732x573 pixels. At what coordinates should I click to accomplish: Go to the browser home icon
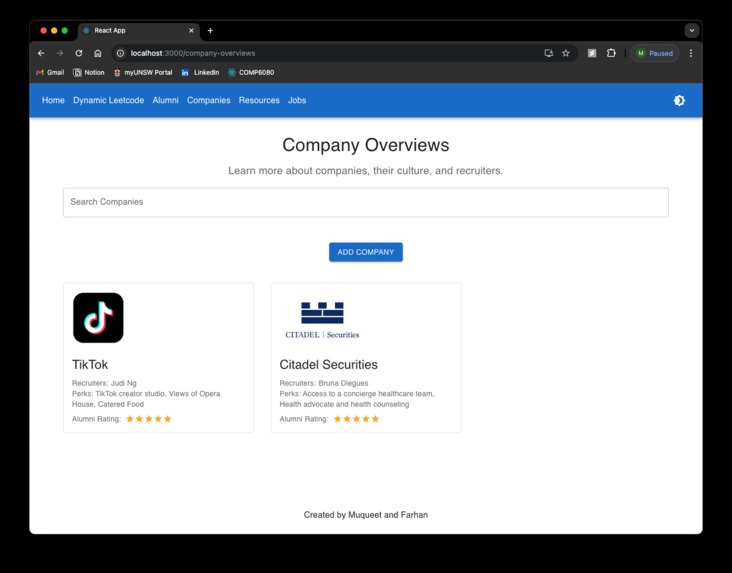(x=98, y=53)
